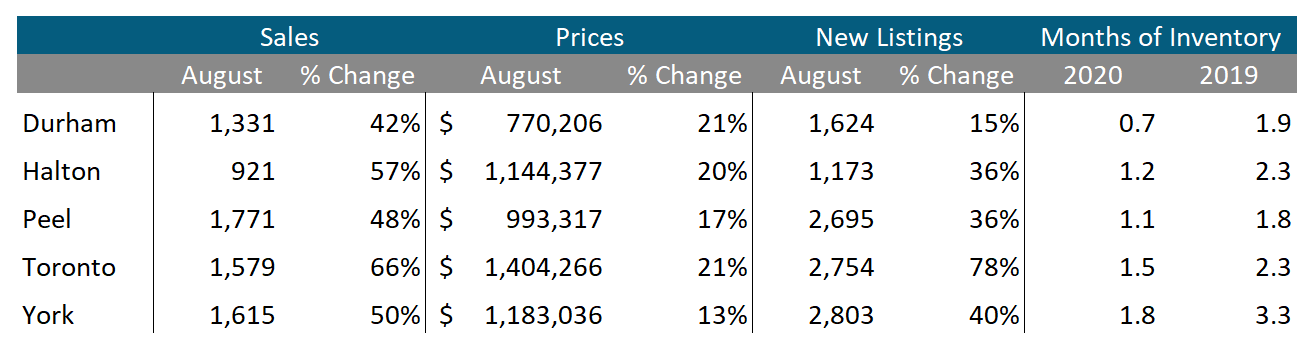Click the Halton row label
The width and height of the screenshot is (1310, 360).
tap(62, 171)
